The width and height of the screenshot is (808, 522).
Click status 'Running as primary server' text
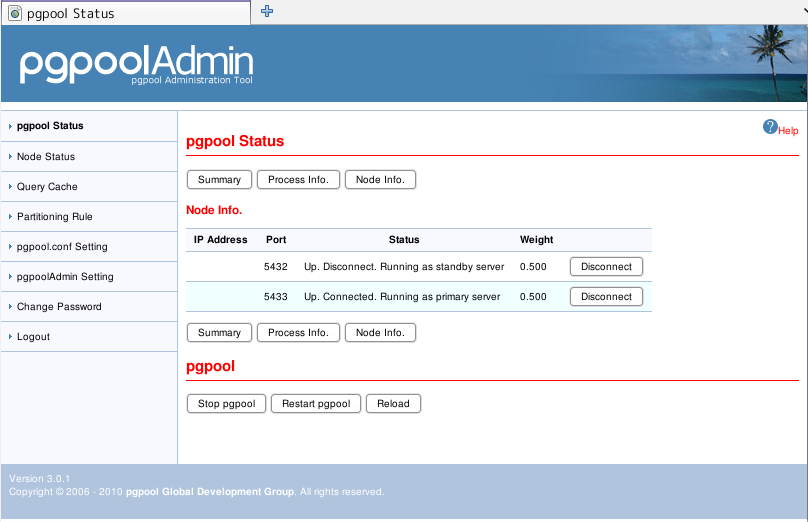[440, 296]
